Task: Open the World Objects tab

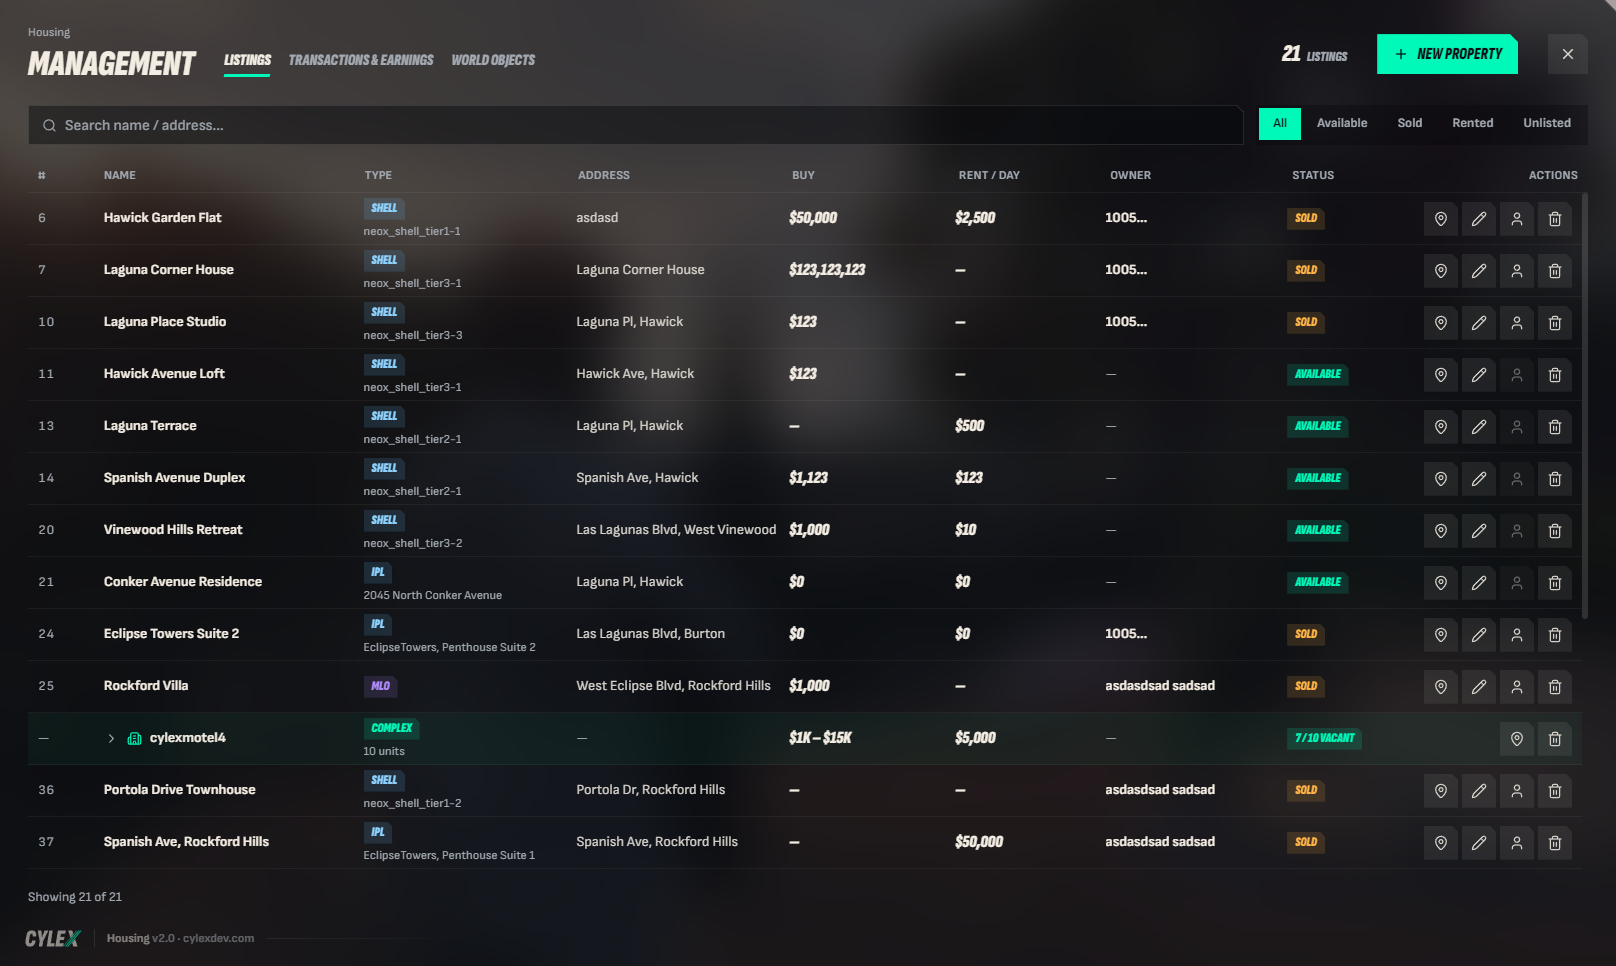Action: [x=493, y=60]
